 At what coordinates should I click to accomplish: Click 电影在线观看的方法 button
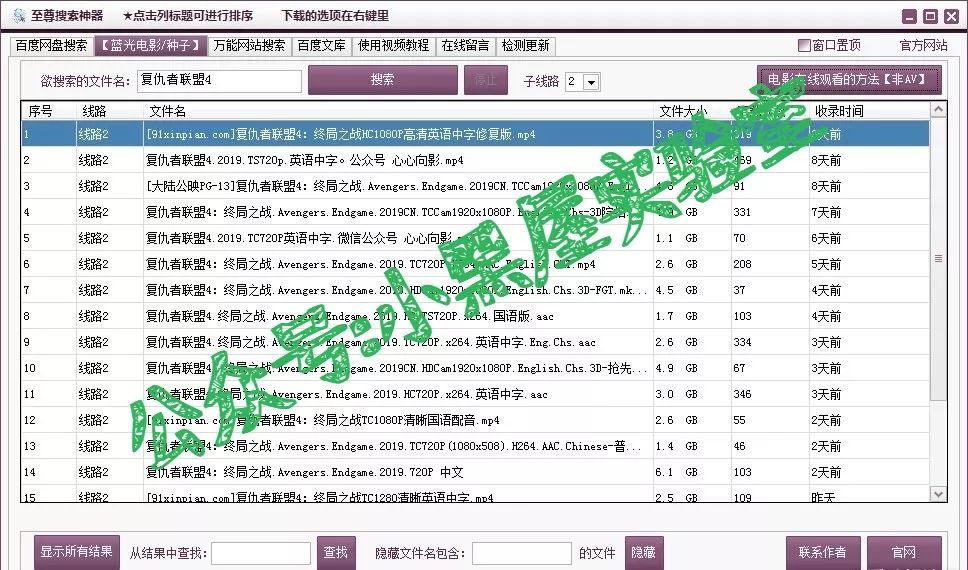click(x=849, y=80)
